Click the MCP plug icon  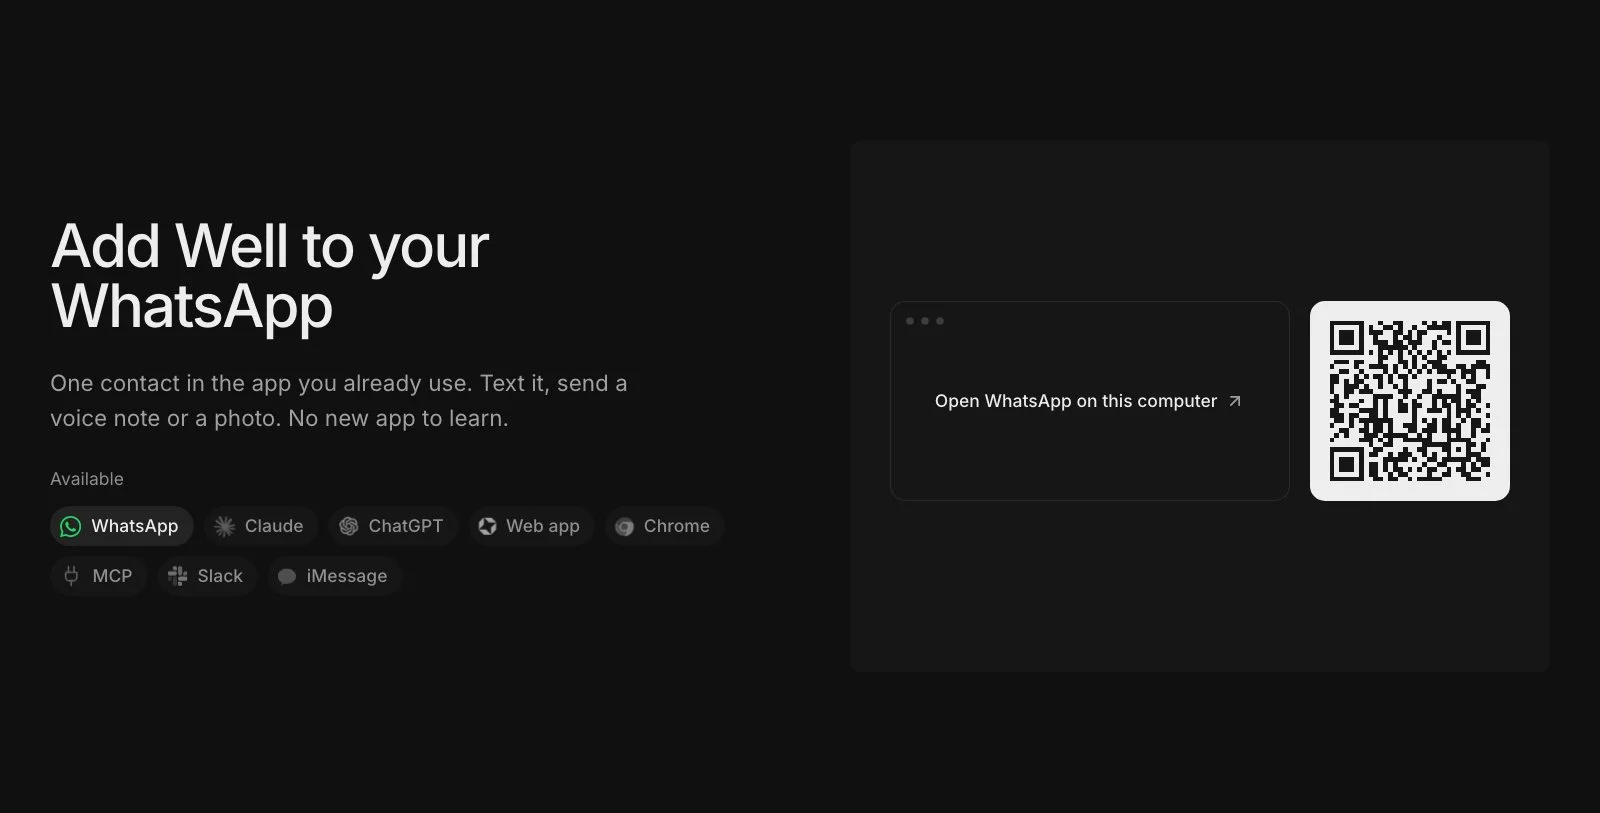[x=71, y=576]
